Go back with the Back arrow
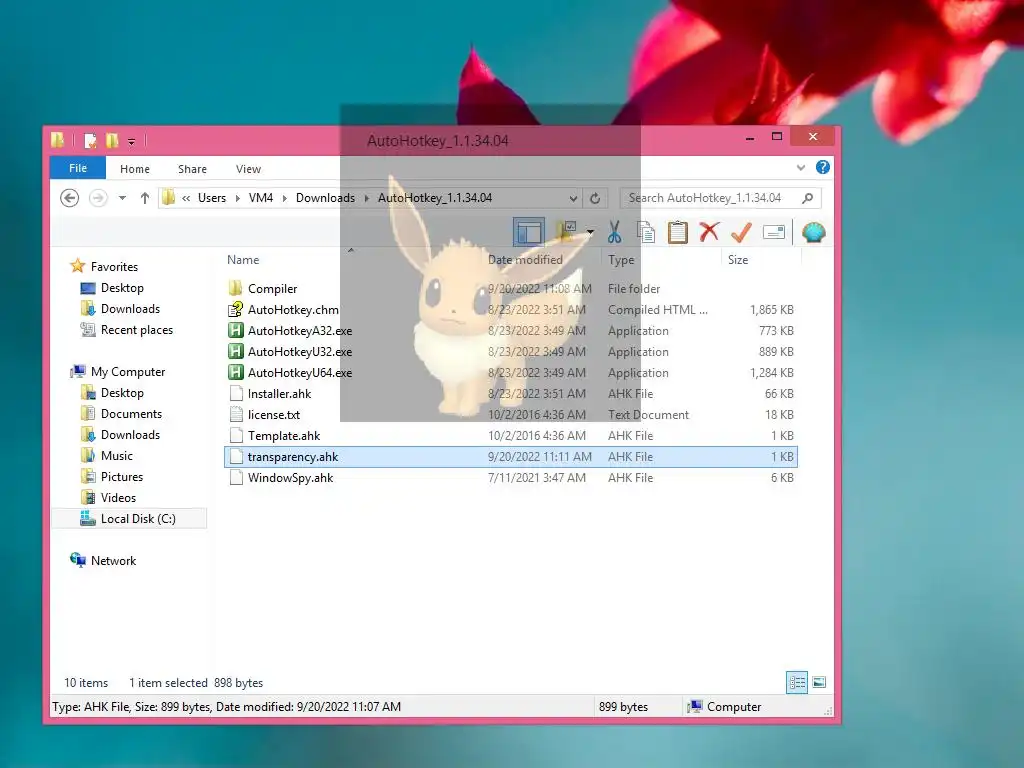The width and height of the screenshot is (1024, 768). pyautogui.click(x=70, y=197)
